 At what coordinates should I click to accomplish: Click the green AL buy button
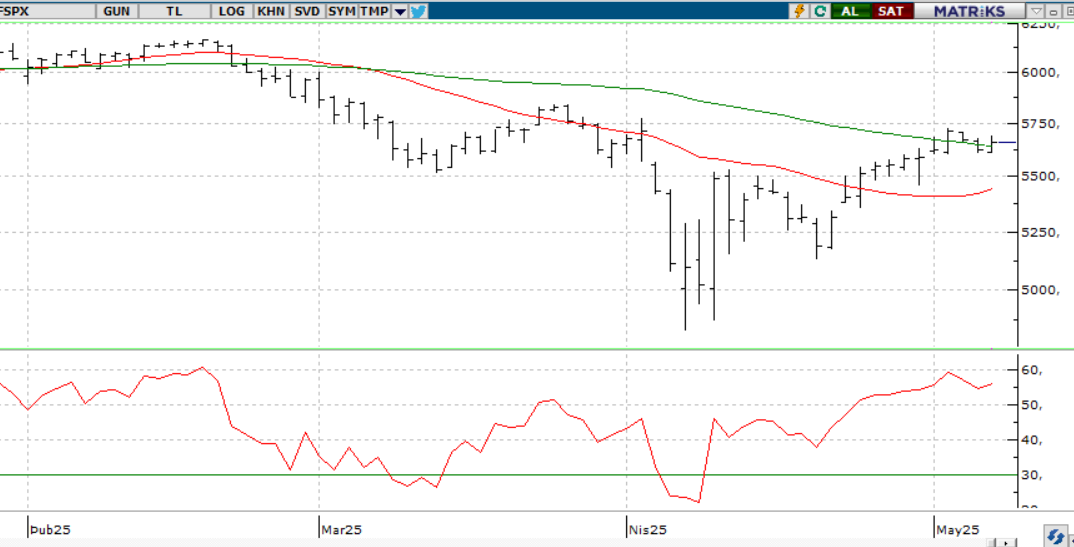[x=850, y=11]
